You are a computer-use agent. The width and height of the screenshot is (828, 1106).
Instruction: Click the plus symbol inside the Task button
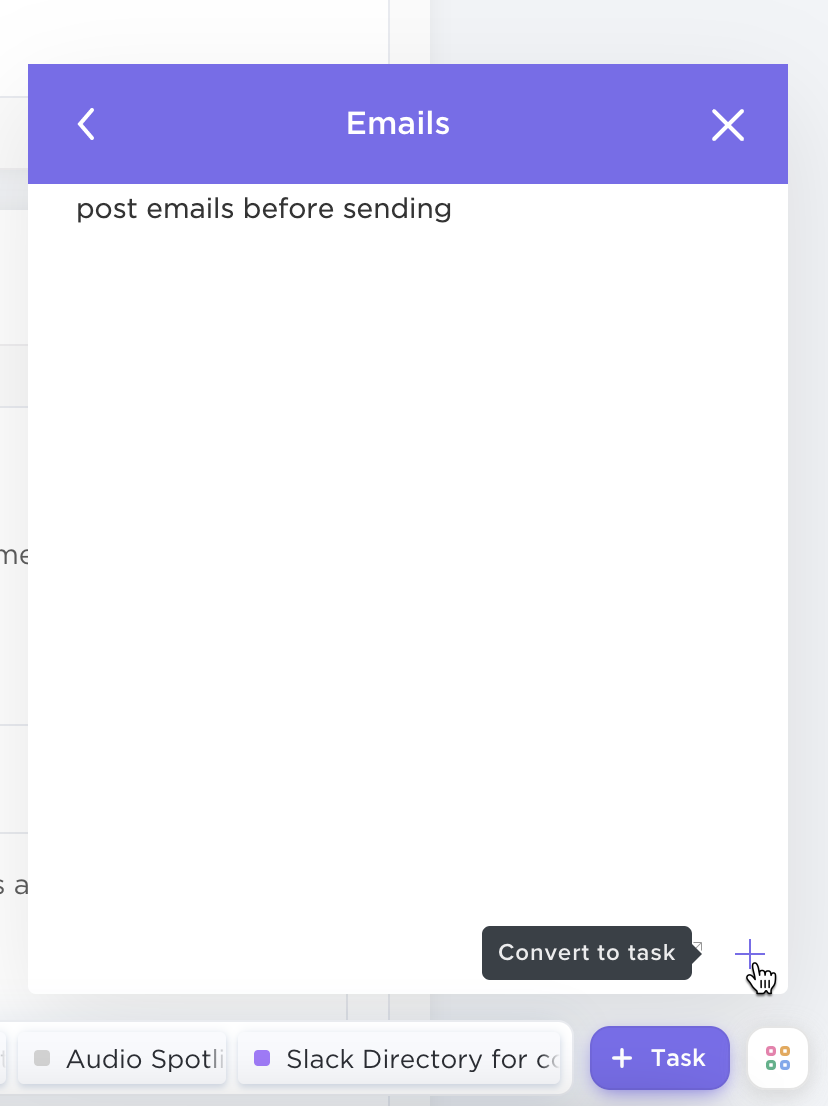[x=622, y=1058]
